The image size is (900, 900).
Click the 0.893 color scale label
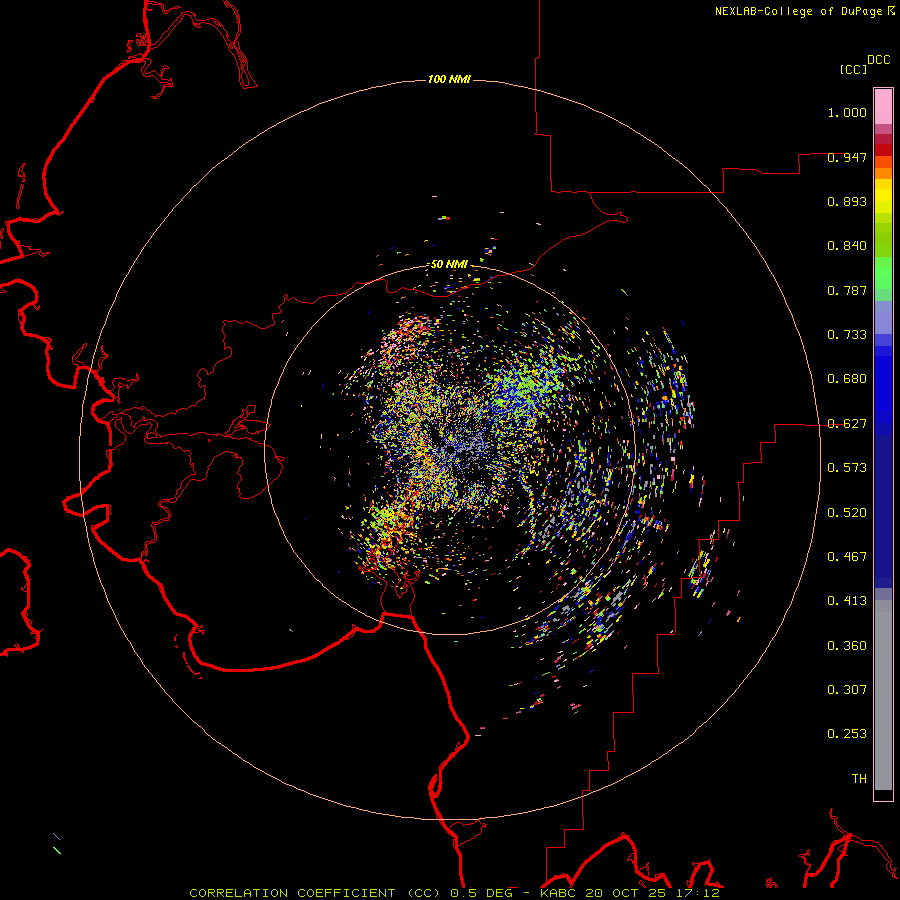pos(847,201)
